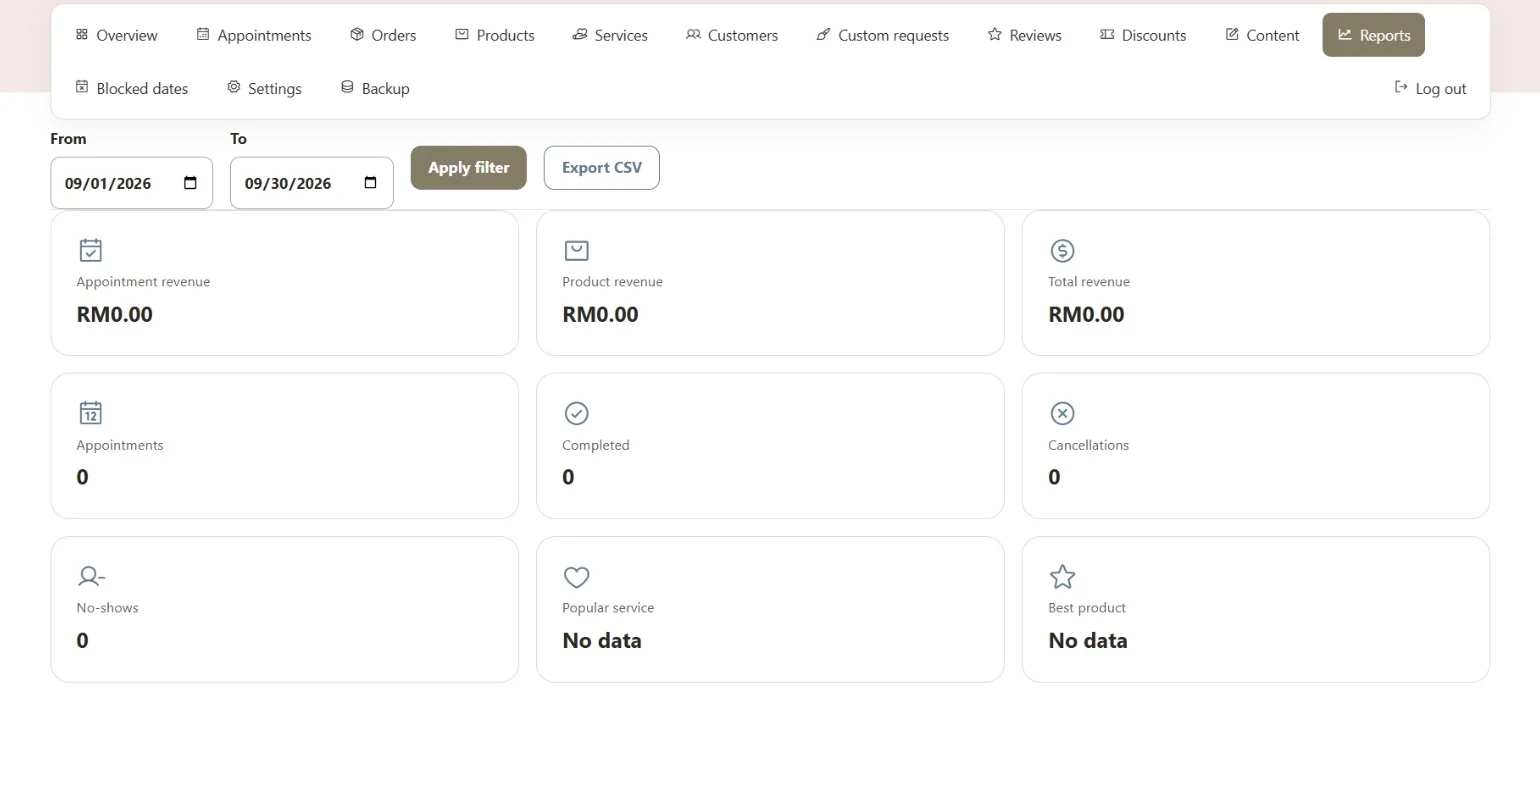This screenshot has height=790, width=1540.
Task: Click the Popular service heart icon
Action: [577, 577]
